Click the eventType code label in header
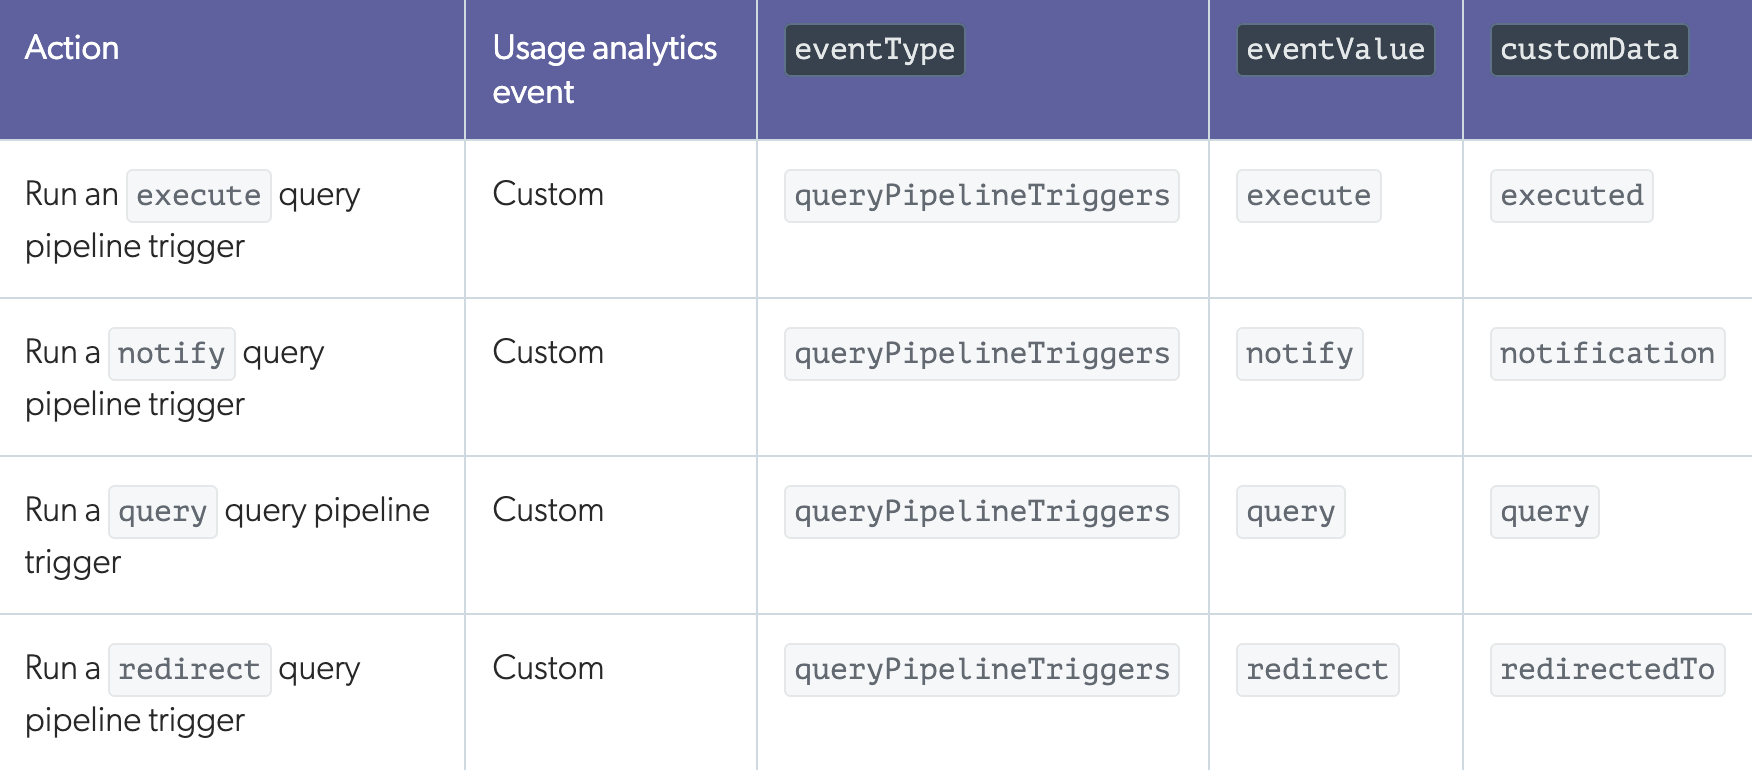1752x770 pixels. 874,50
